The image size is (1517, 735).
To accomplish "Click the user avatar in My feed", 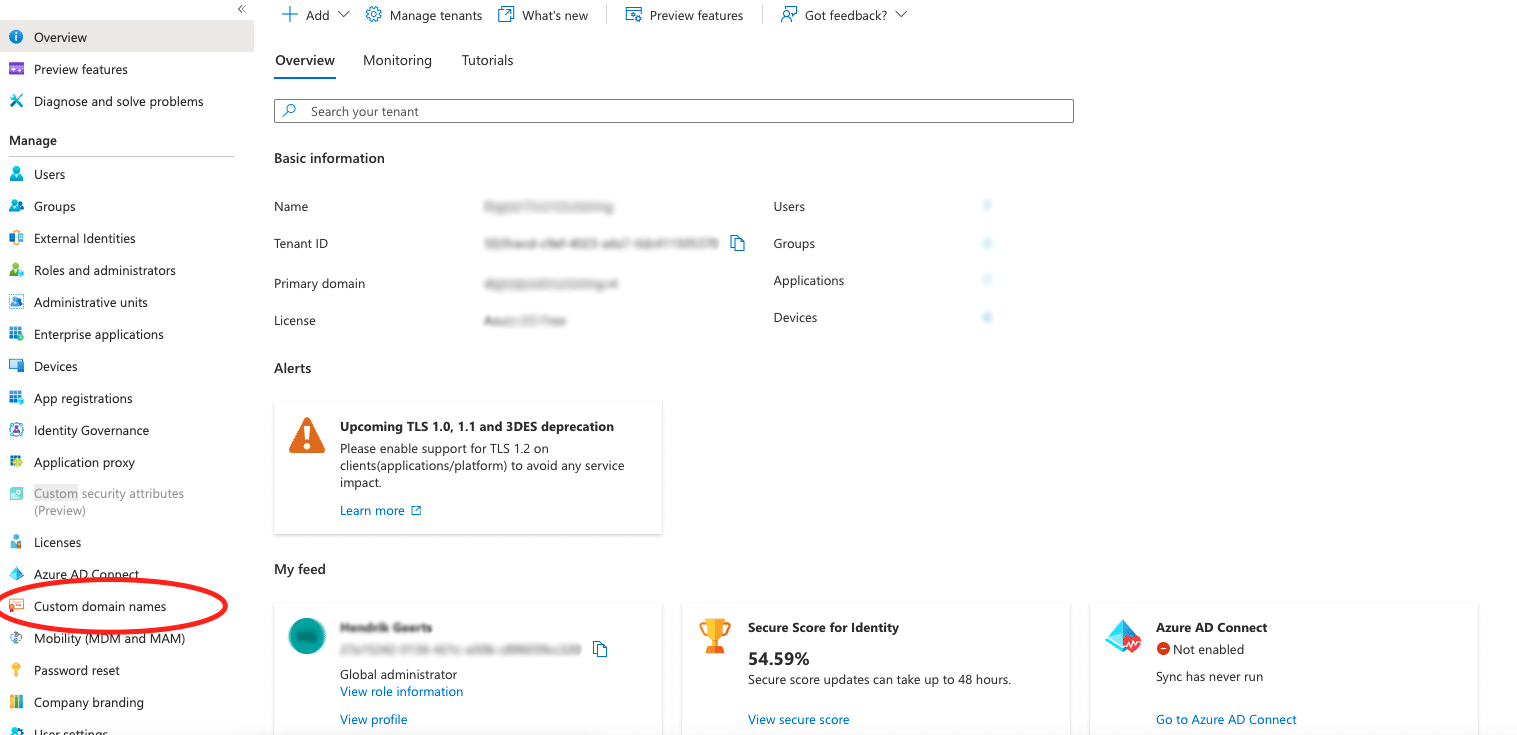I will (x=307, y=637).
